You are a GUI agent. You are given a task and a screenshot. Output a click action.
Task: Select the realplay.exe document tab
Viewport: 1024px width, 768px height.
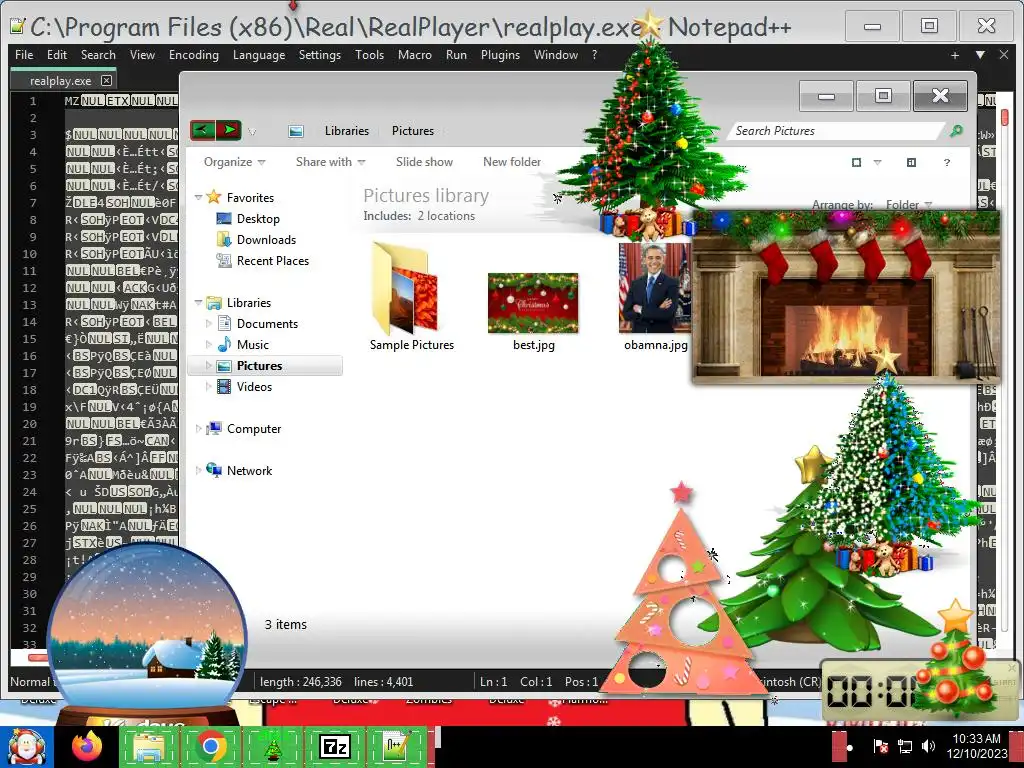[x=60, y=80]
